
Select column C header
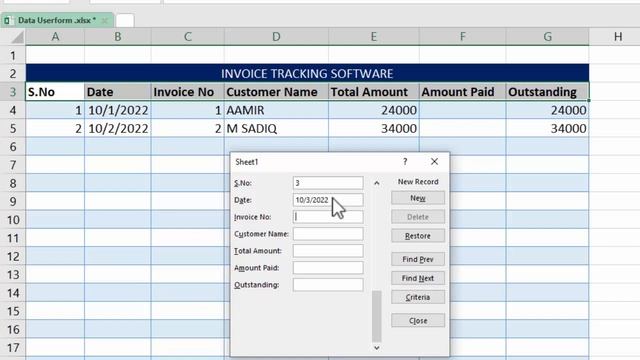[187, 37]
